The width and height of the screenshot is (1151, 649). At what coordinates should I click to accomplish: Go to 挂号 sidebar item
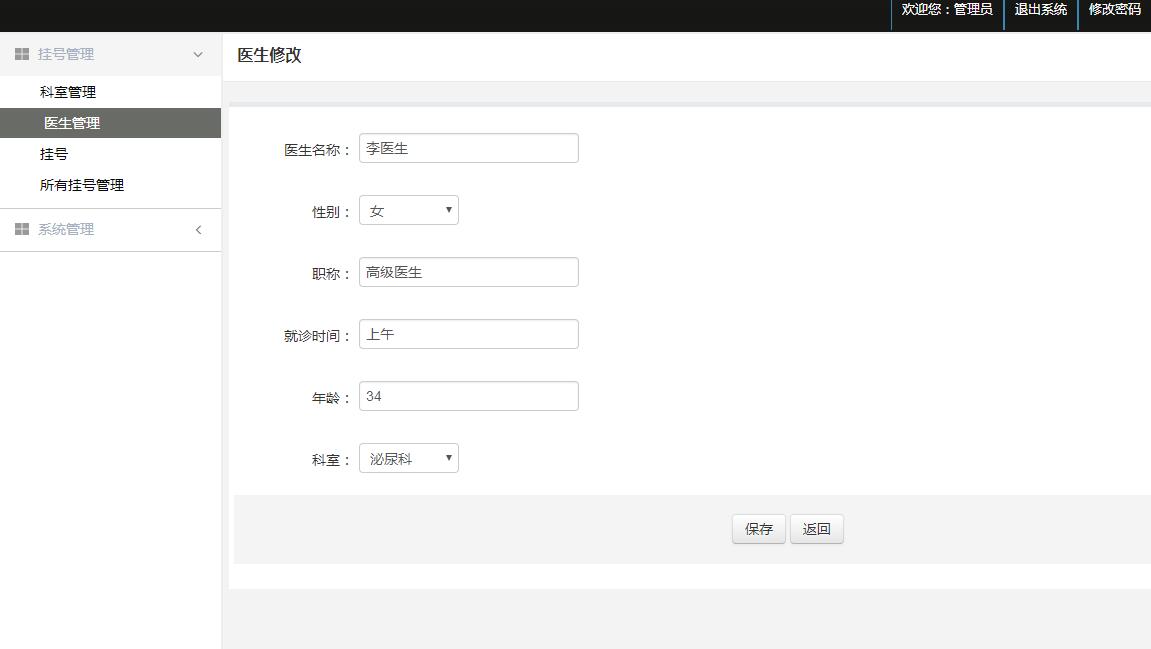pos(54,154)
